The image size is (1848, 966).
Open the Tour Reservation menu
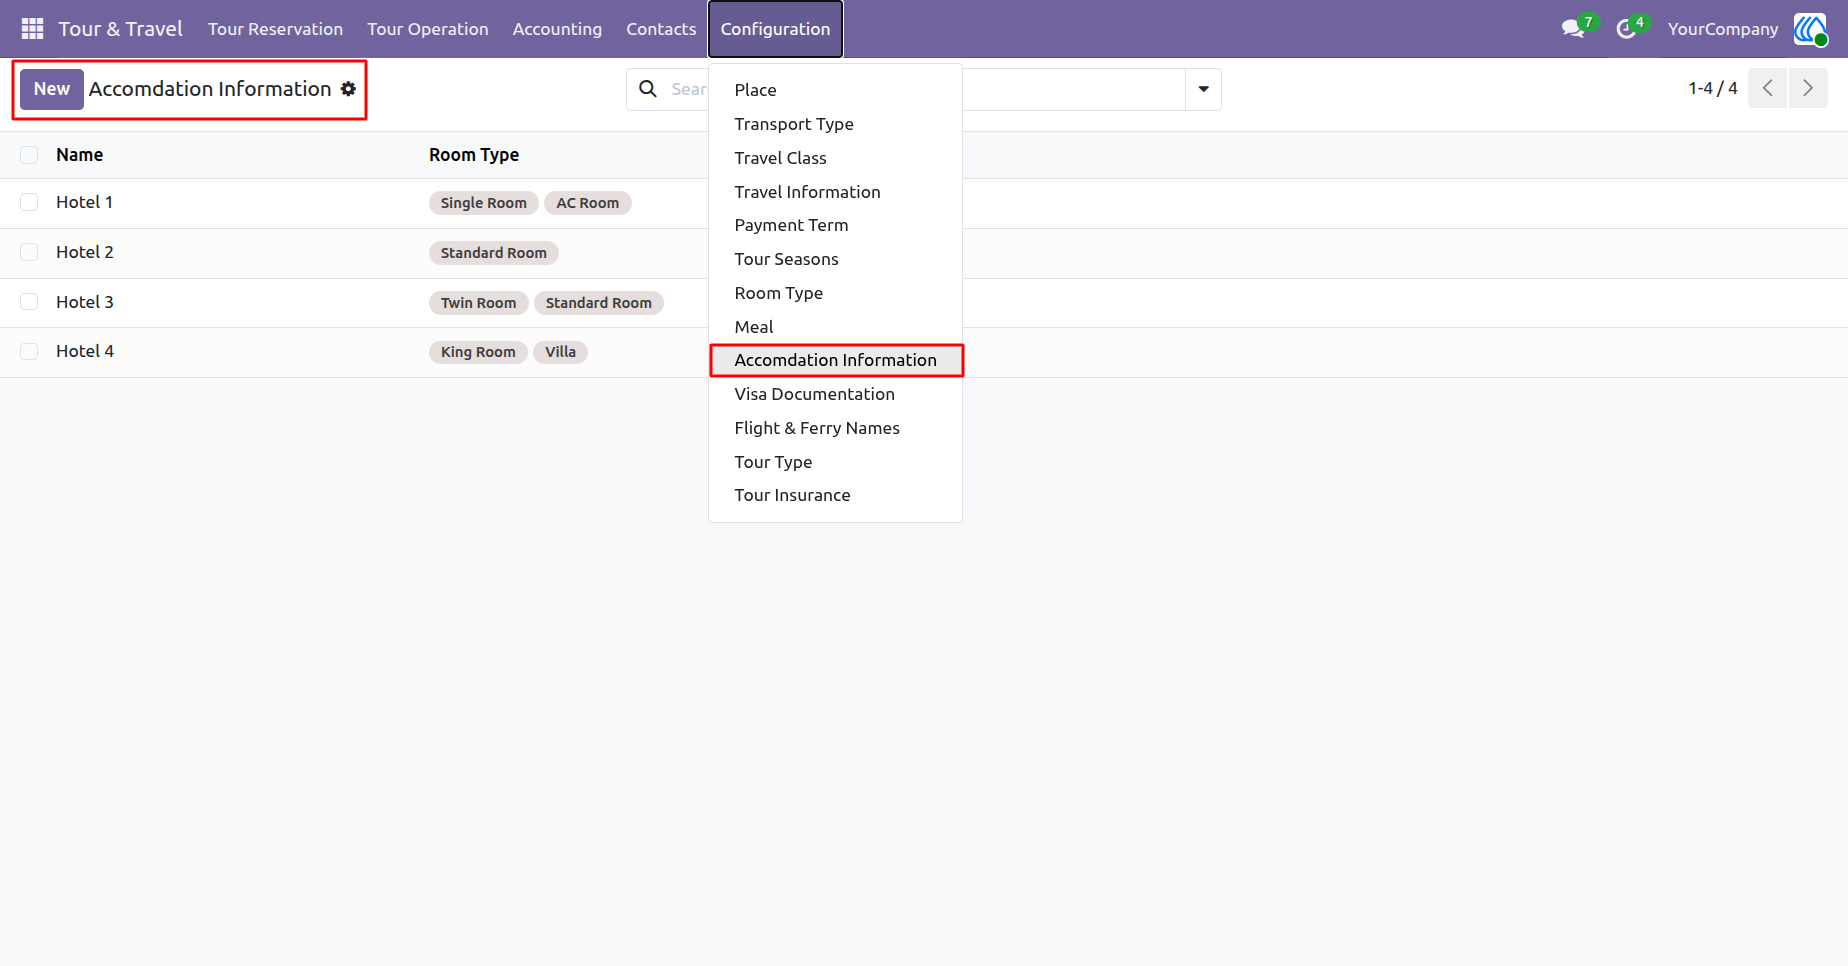pyautogui.click(x=275, y=29)
